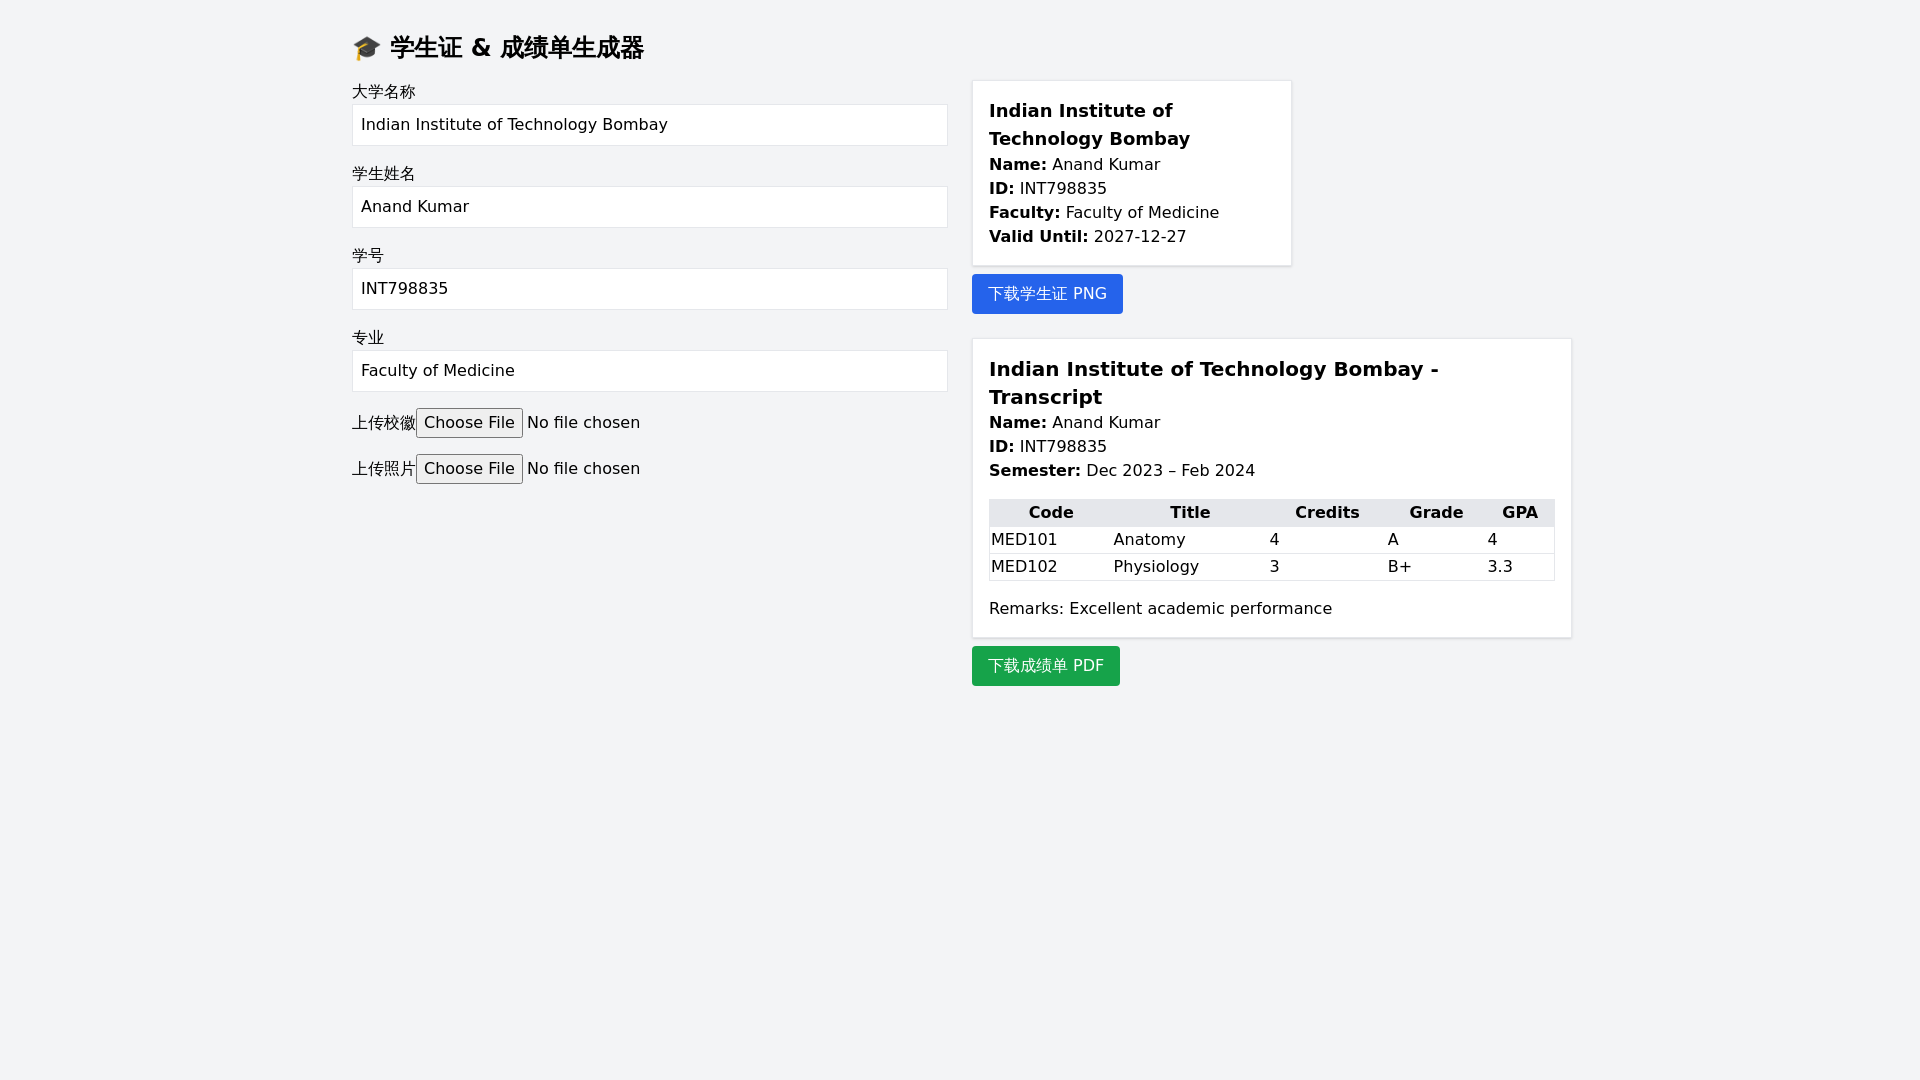1920x1080 pixels.
Task: Click the ID card university title
Action: click(x=1090, y=125)
